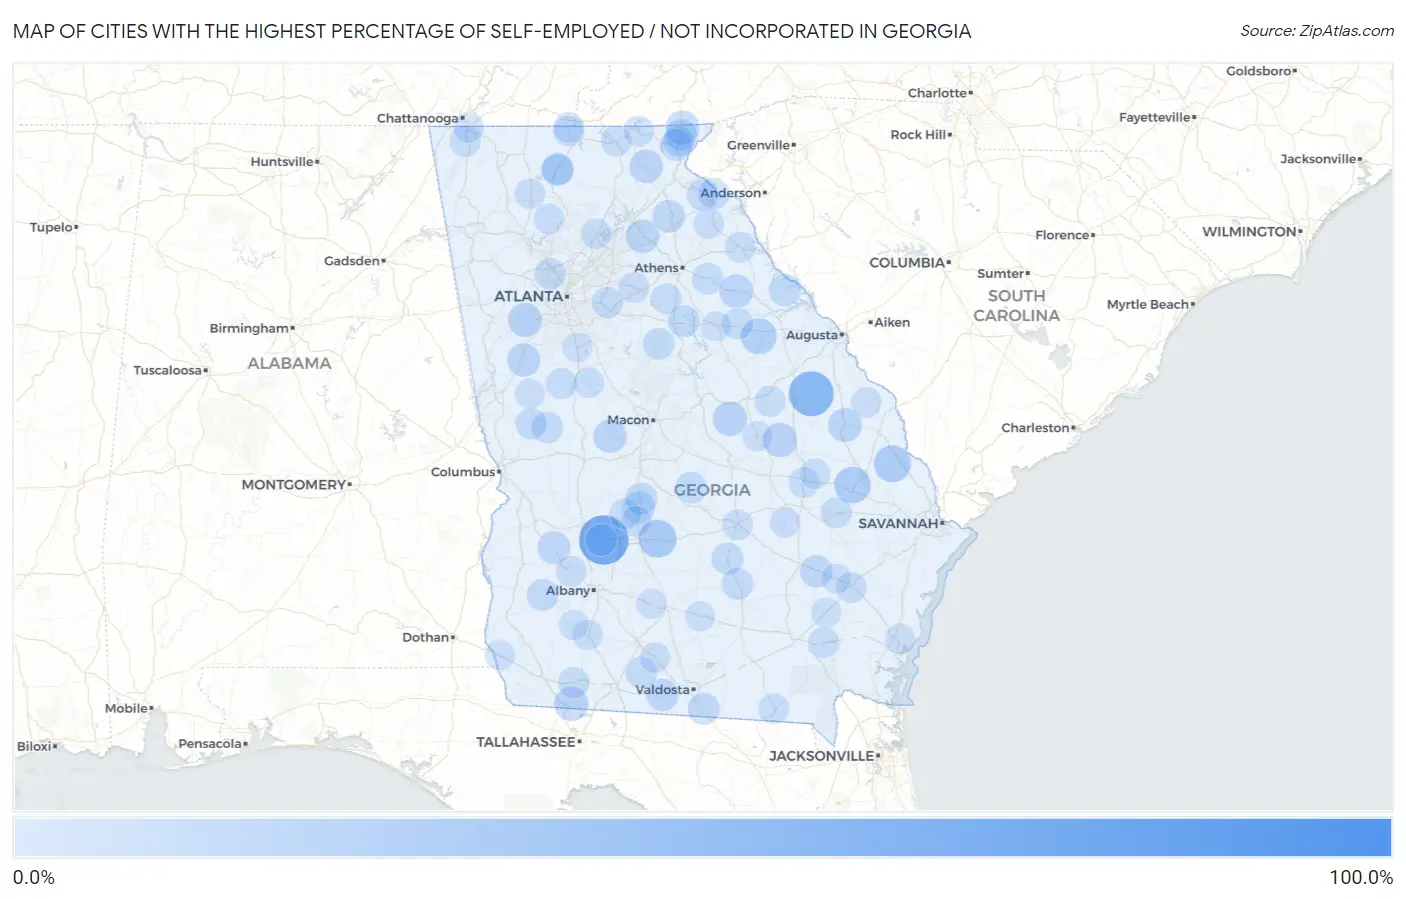Click the Anderson city label
Screen dimensions: 1406x899
(731, 193)
